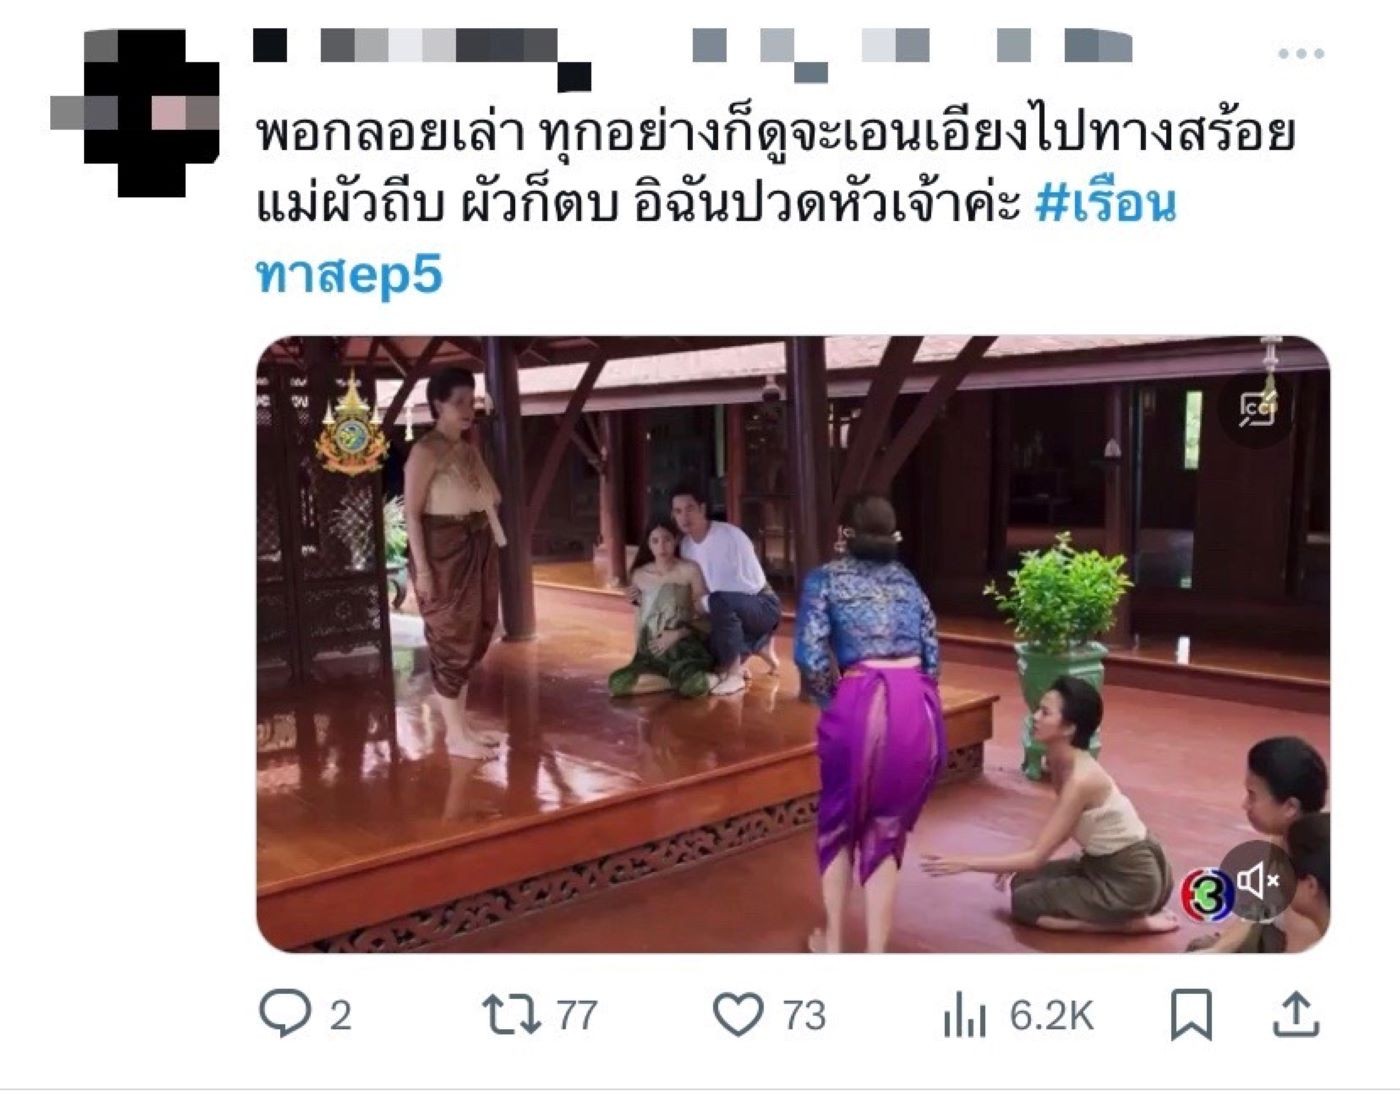The height and width of the screenshot is (1094, 1400).
Task: Toggle closed captions on the video
Action: (1258, 410)
